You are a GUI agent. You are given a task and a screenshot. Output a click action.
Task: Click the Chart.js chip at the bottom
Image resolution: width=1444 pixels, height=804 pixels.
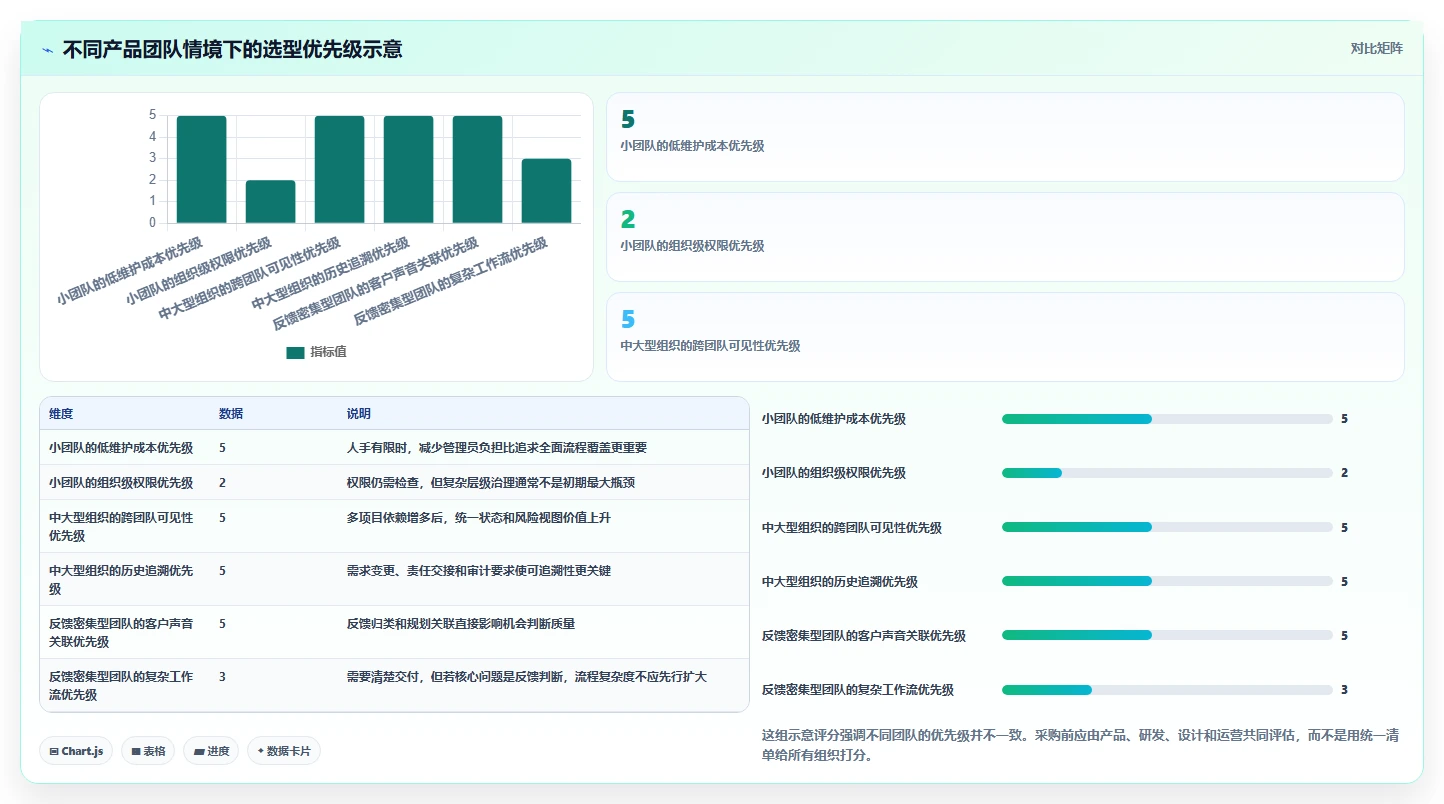pos(76,751)
